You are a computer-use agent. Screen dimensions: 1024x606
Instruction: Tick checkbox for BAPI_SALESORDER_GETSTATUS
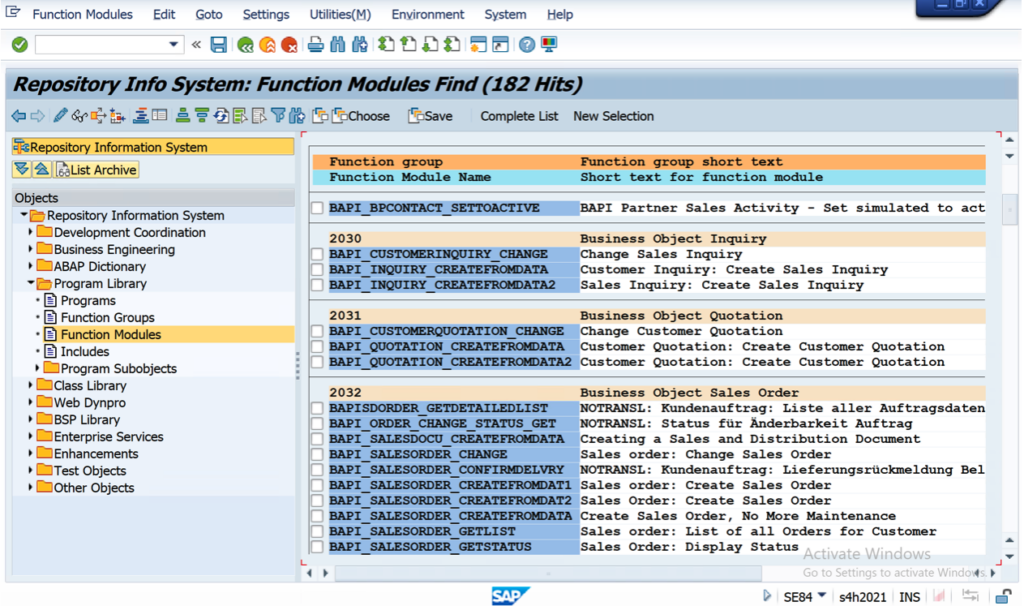pos(317,547)
